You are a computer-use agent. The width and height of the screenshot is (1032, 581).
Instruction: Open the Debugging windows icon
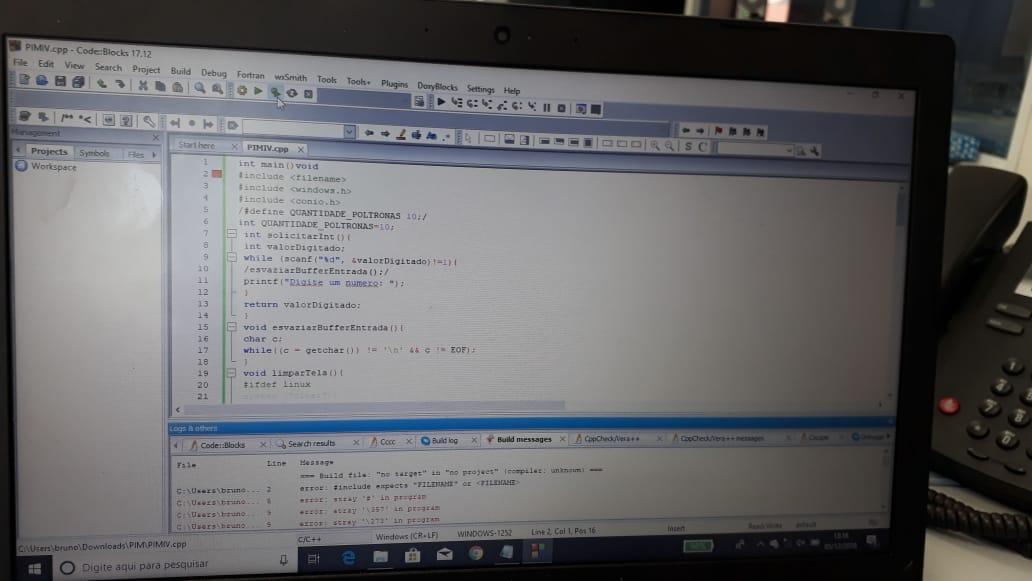[x=580, y=109]
